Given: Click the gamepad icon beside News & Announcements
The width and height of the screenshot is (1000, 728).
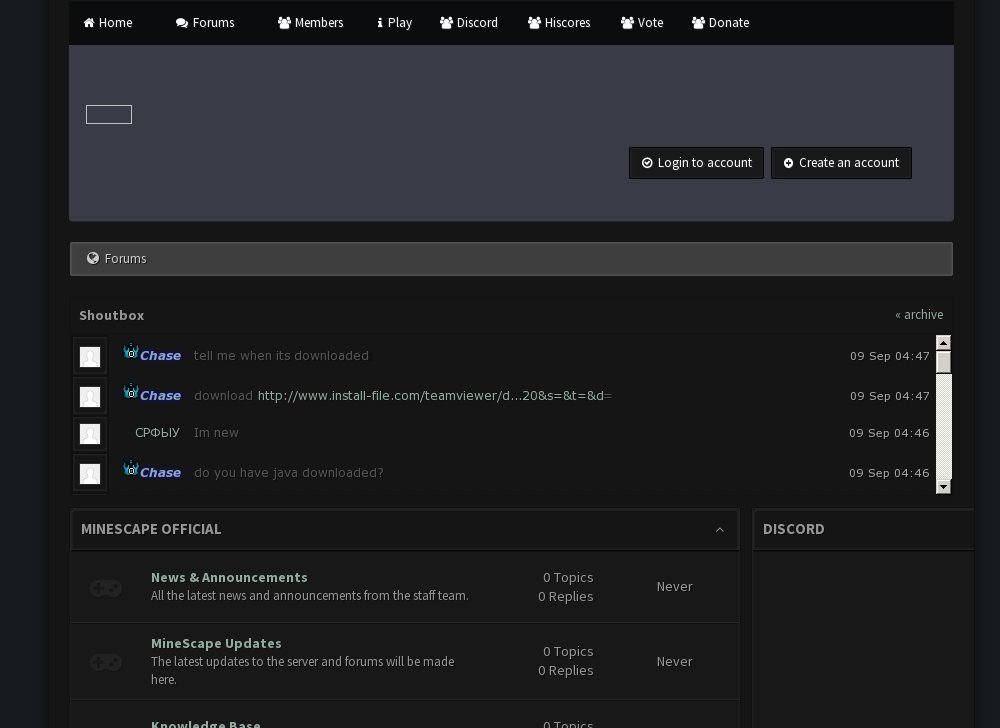Looking at the screenshot, I should click(106, 588).
